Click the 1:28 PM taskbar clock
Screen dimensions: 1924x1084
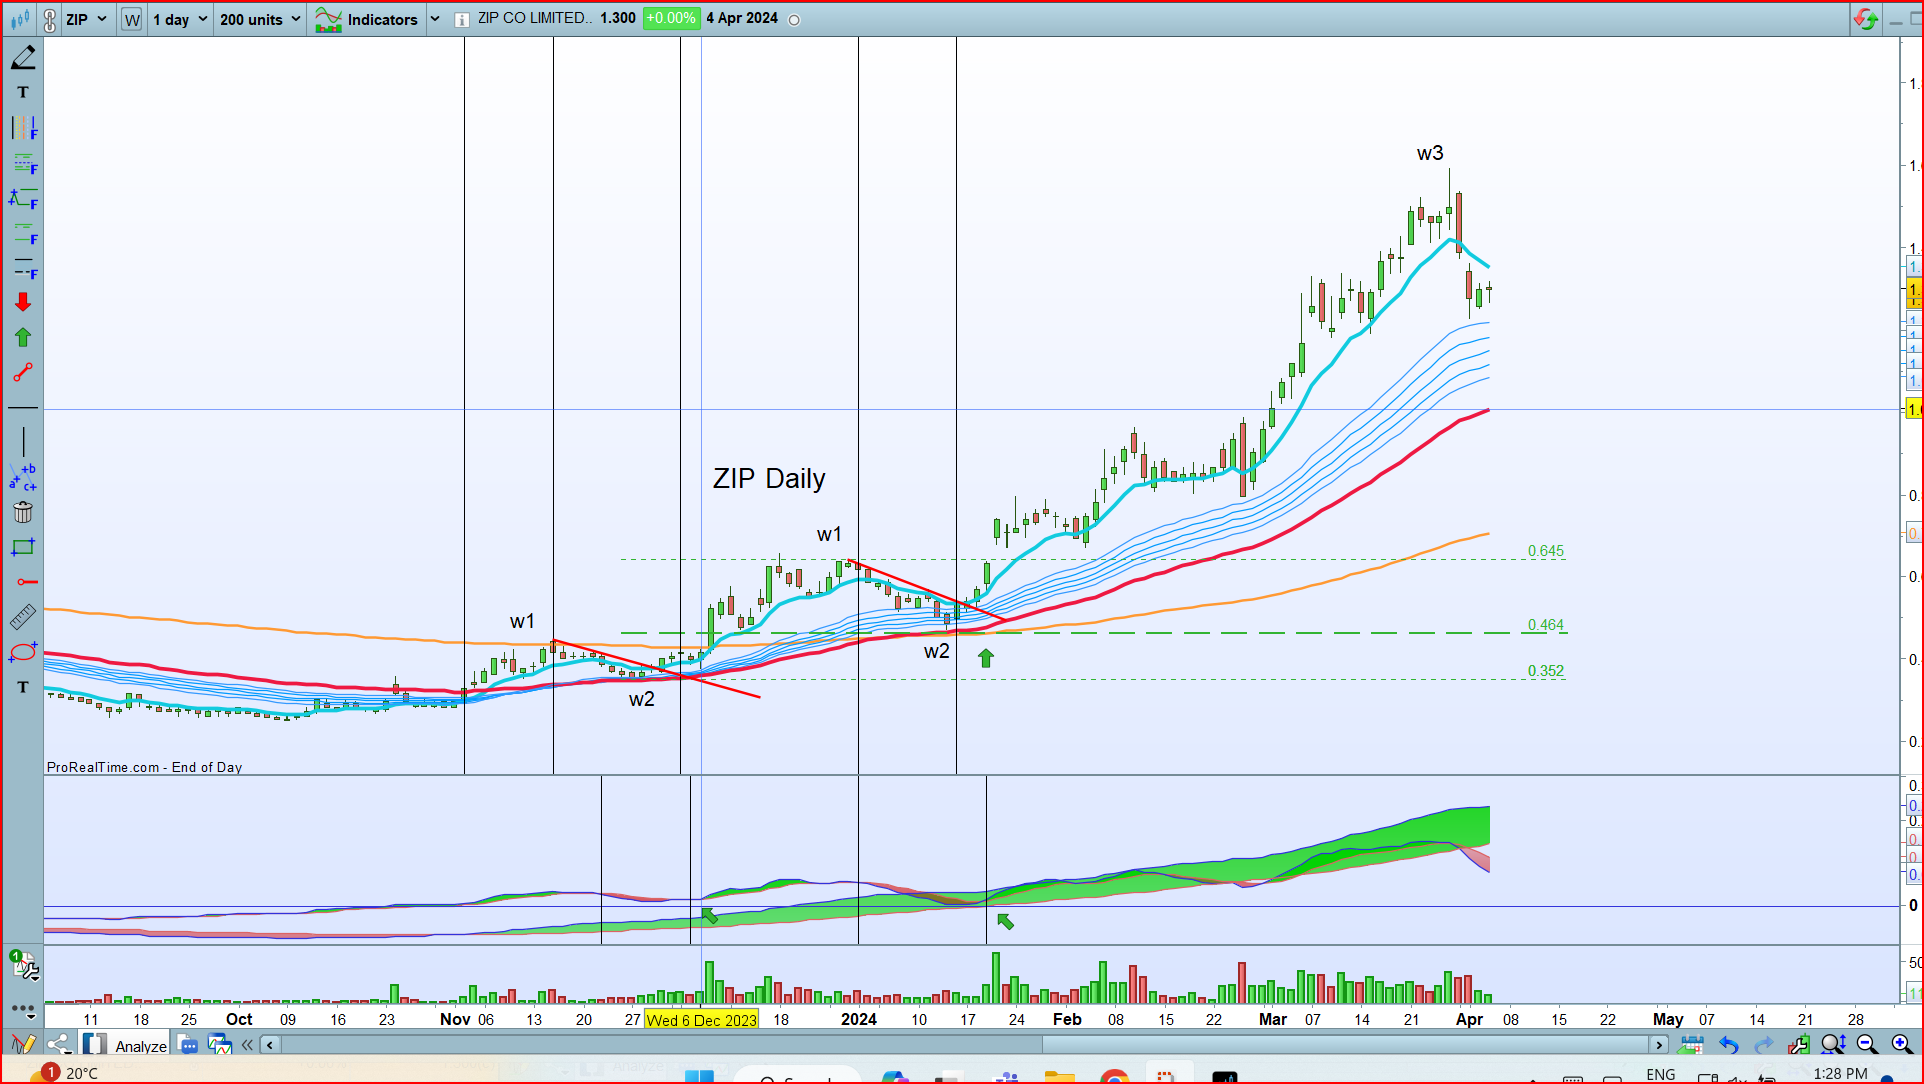click(x=1840, y=1073)
